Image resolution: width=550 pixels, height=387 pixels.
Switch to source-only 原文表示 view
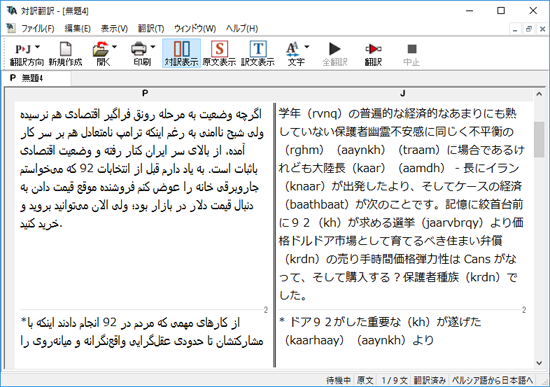219,53
